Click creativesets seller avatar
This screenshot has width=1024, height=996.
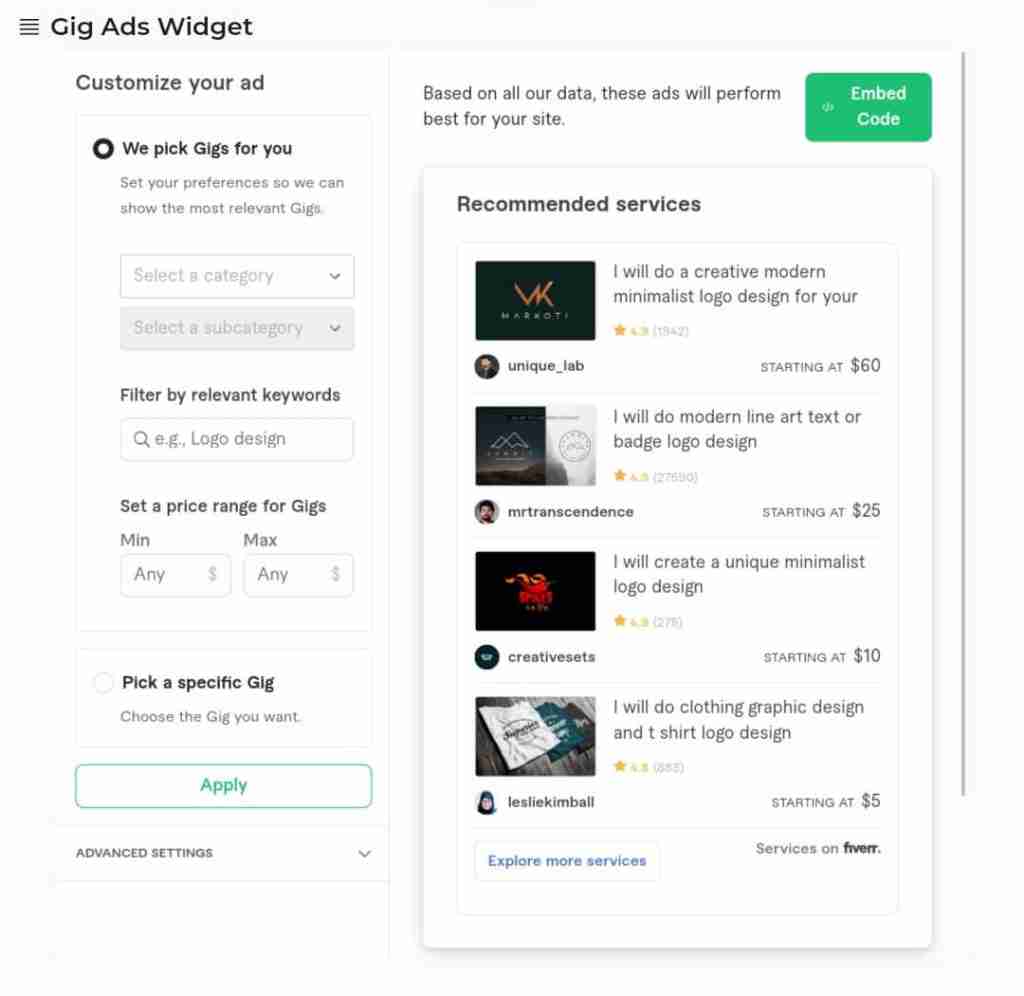click(x=487, y=657)
